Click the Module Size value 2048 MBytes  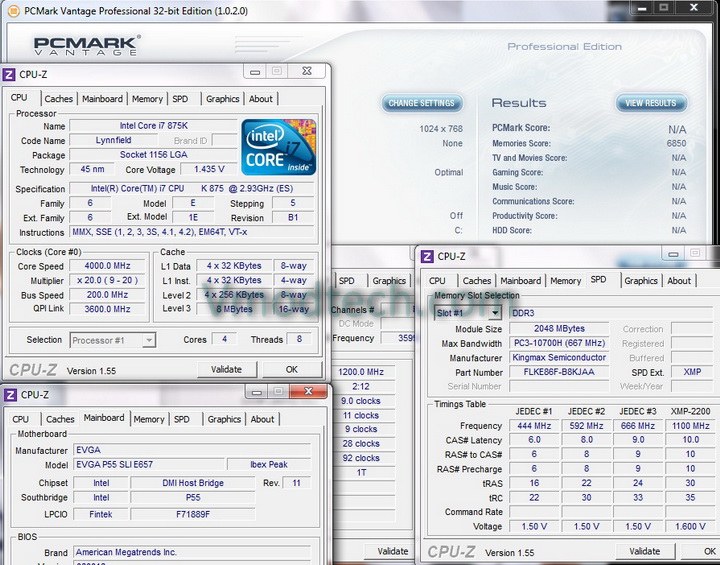pyautogui.click(x=559, y=329)
